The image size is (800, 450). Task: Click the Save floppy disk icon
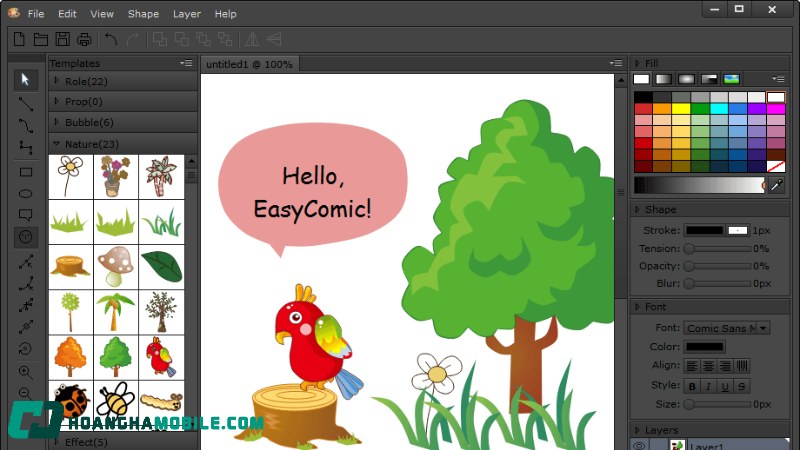coord(63,40)
